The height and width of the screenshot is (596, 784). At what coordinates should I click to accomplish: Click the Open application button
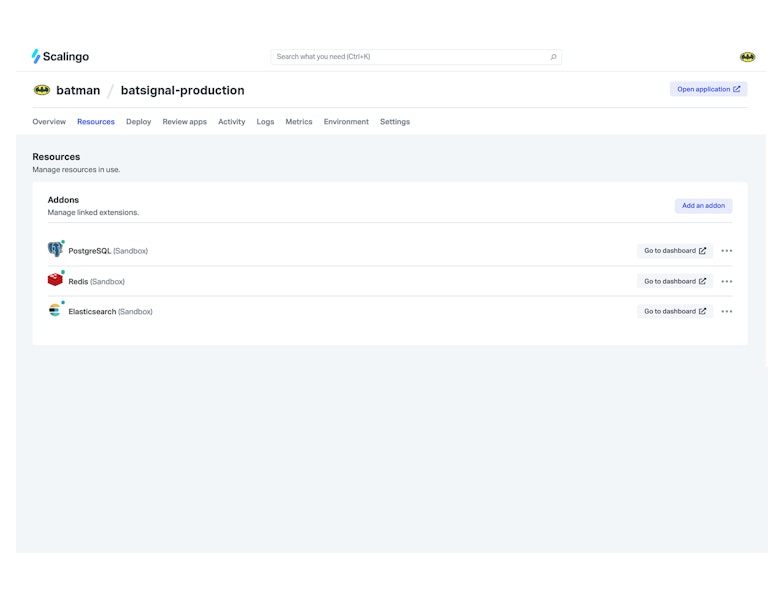[x=708, y=89]
